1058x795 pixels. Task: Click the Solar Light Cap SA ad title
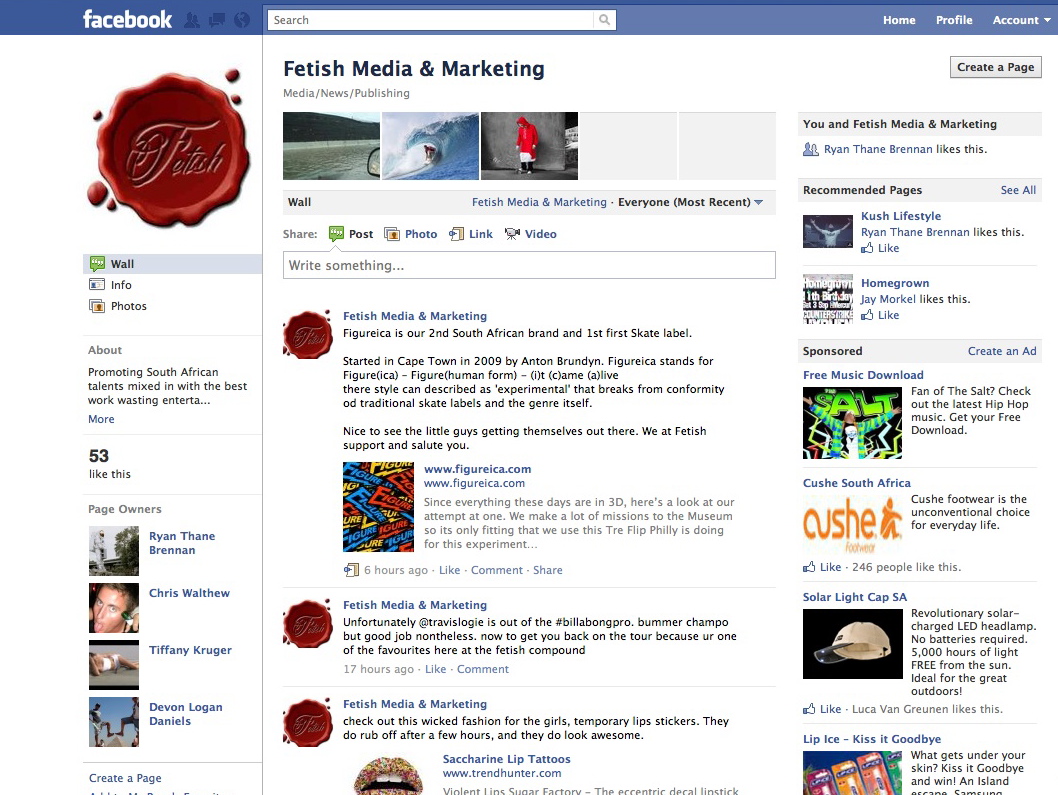(855, 597)
